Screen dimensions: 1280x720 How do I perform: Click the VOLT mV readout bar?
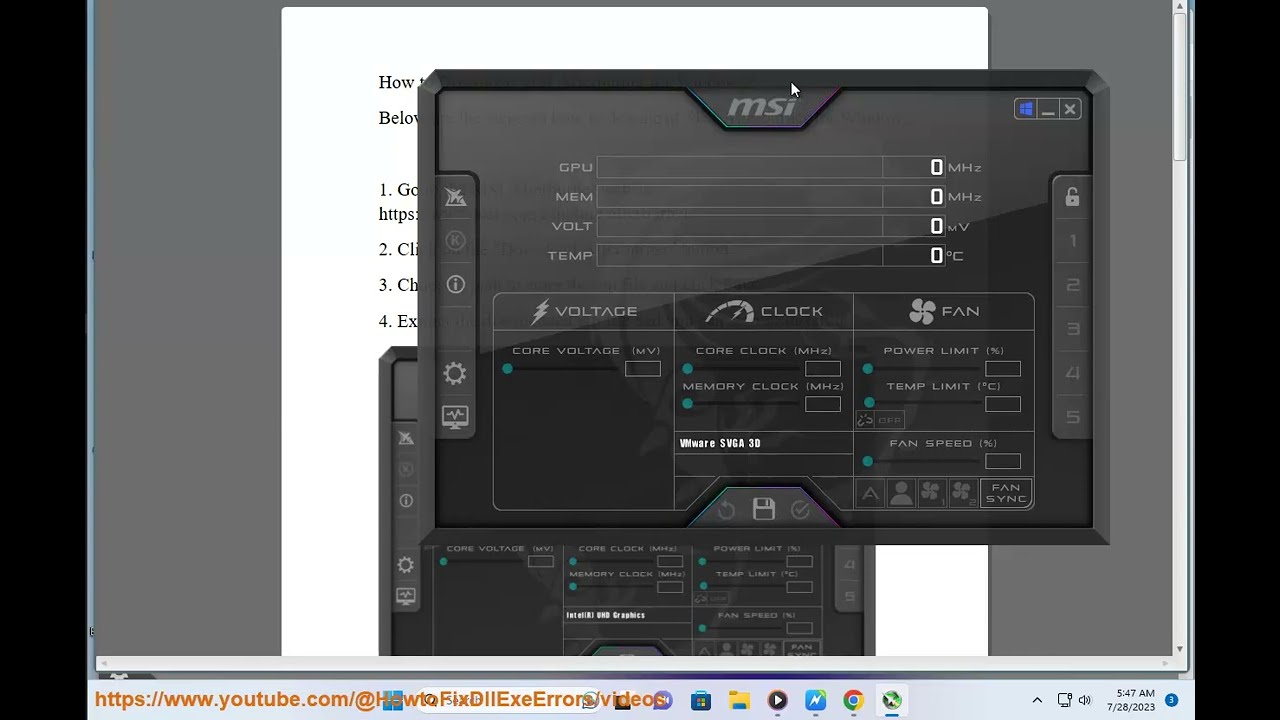click(x=770, y=226)
